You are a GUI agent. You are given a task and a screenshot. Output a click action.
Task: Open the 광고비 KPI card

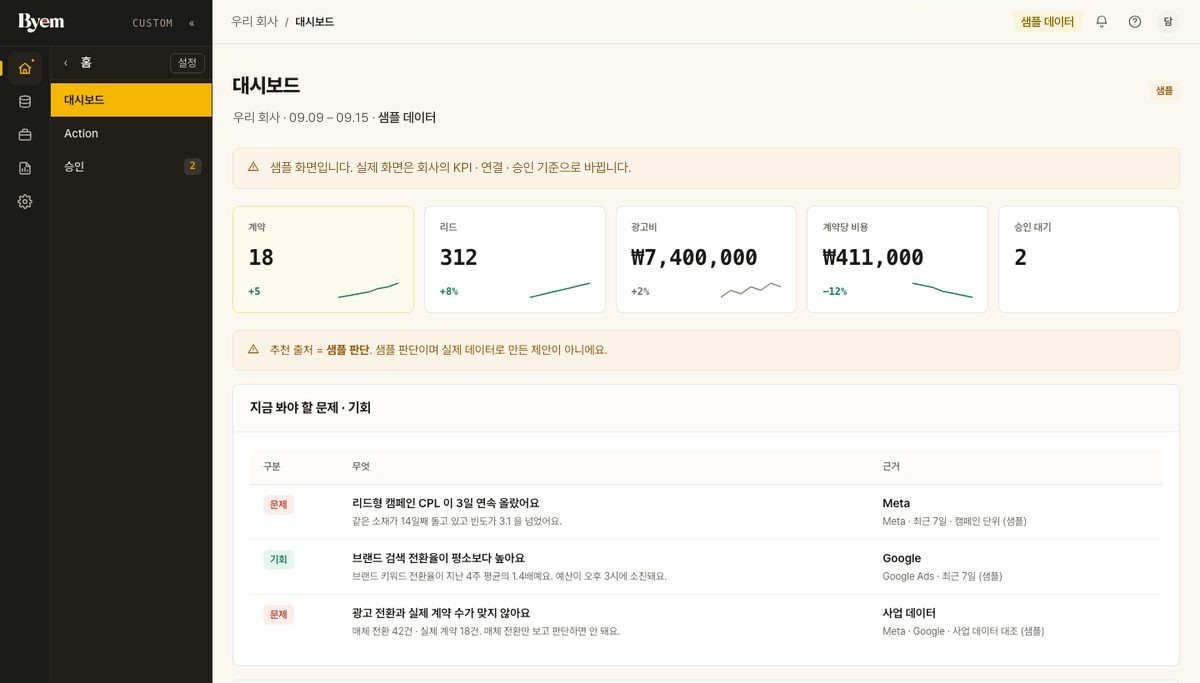(706, 259)
